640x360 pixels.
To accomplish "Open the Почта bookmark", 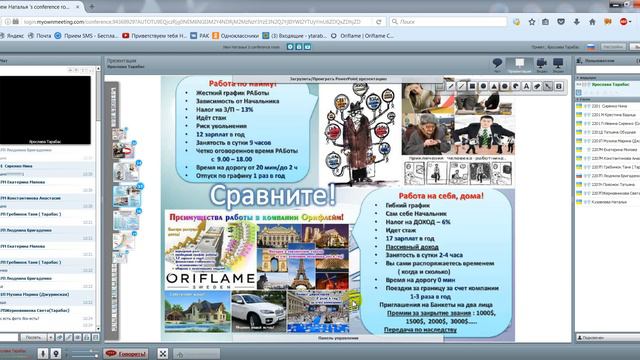I will coord(40,36).
